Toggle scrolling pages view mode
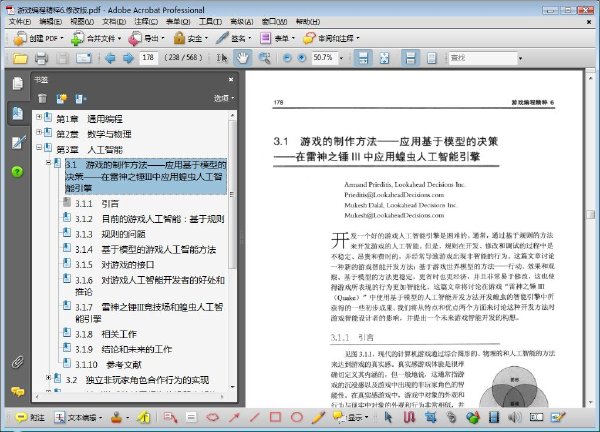 [363, 58]
